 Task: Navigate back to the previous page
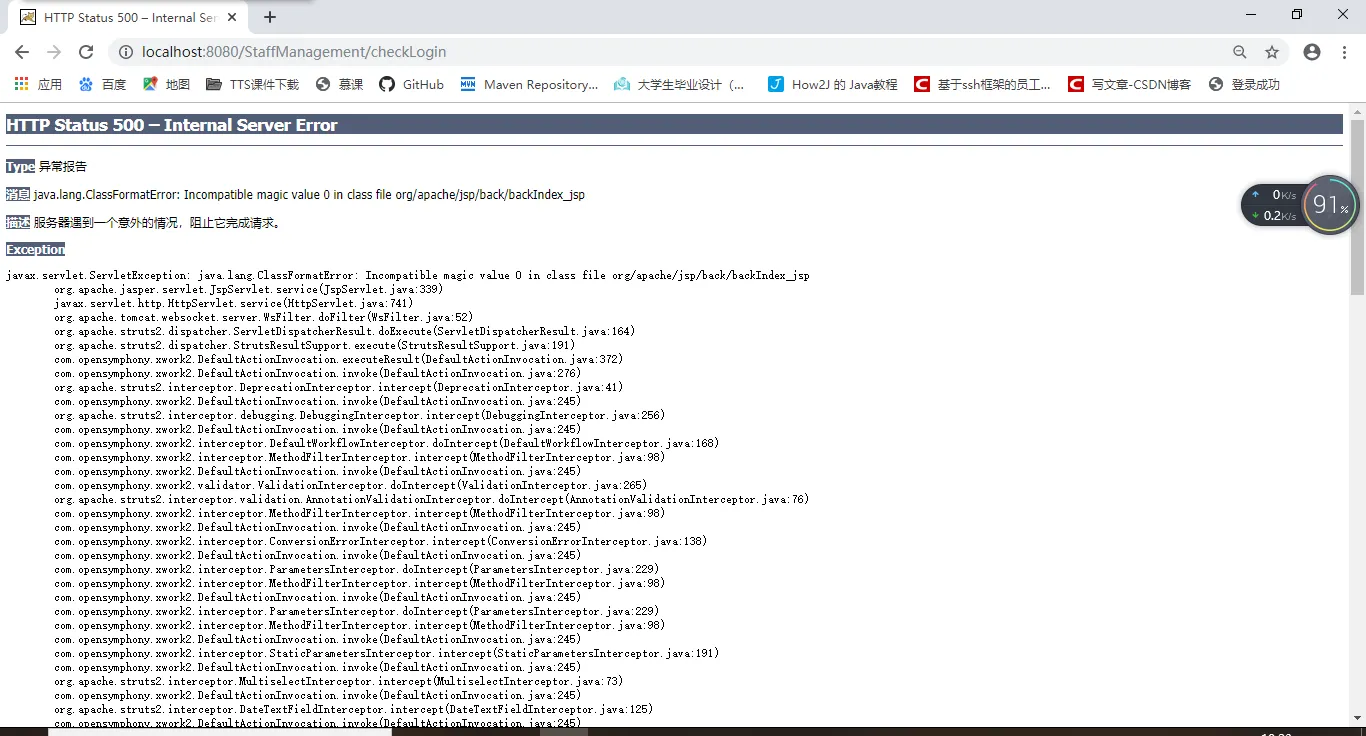click(22, 51)
